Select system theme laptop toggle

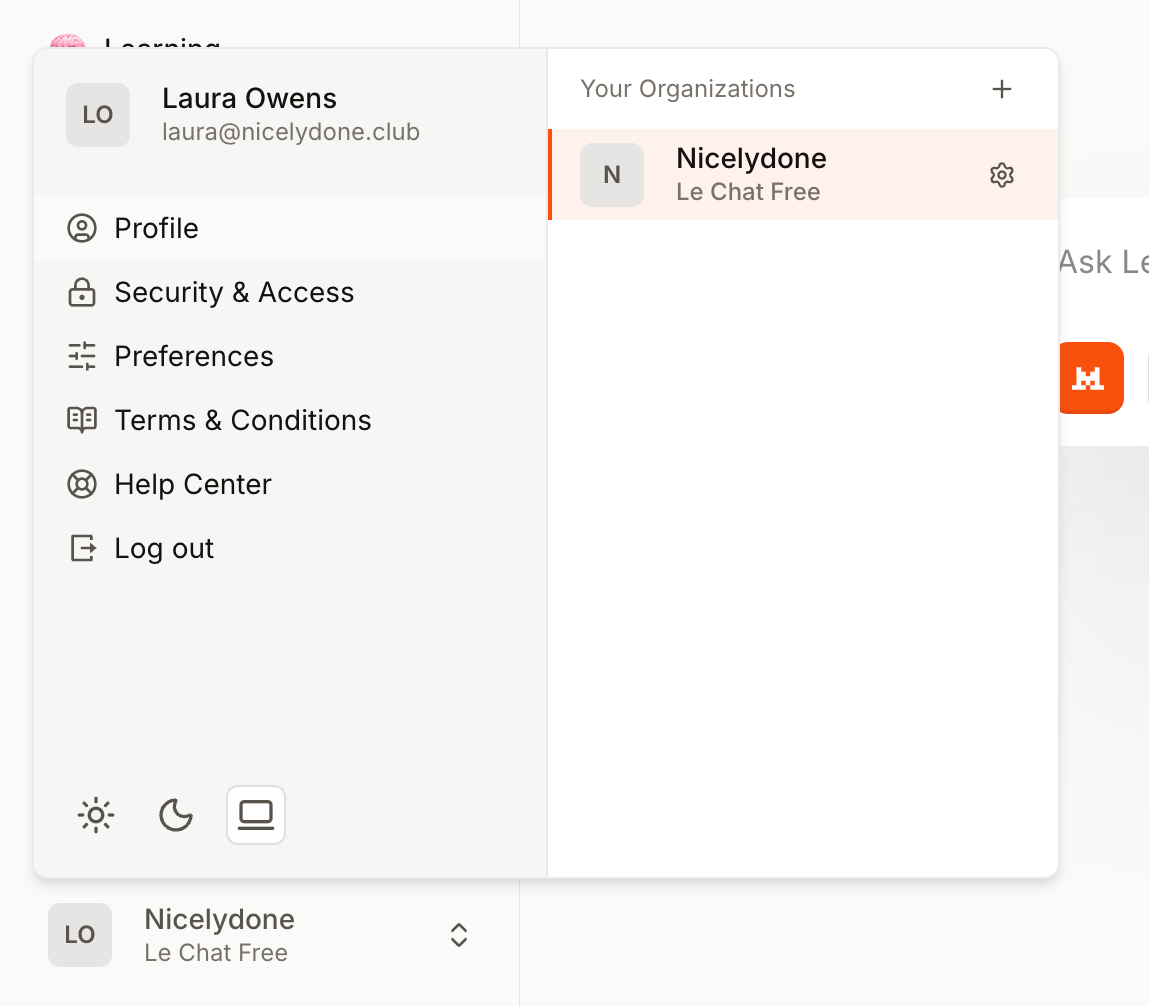tap(256, 815)
